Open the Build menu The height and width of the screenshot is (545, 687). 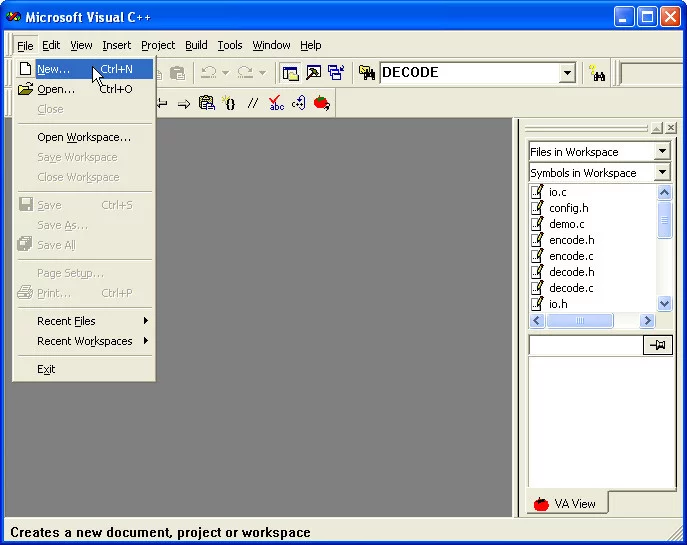196,45
